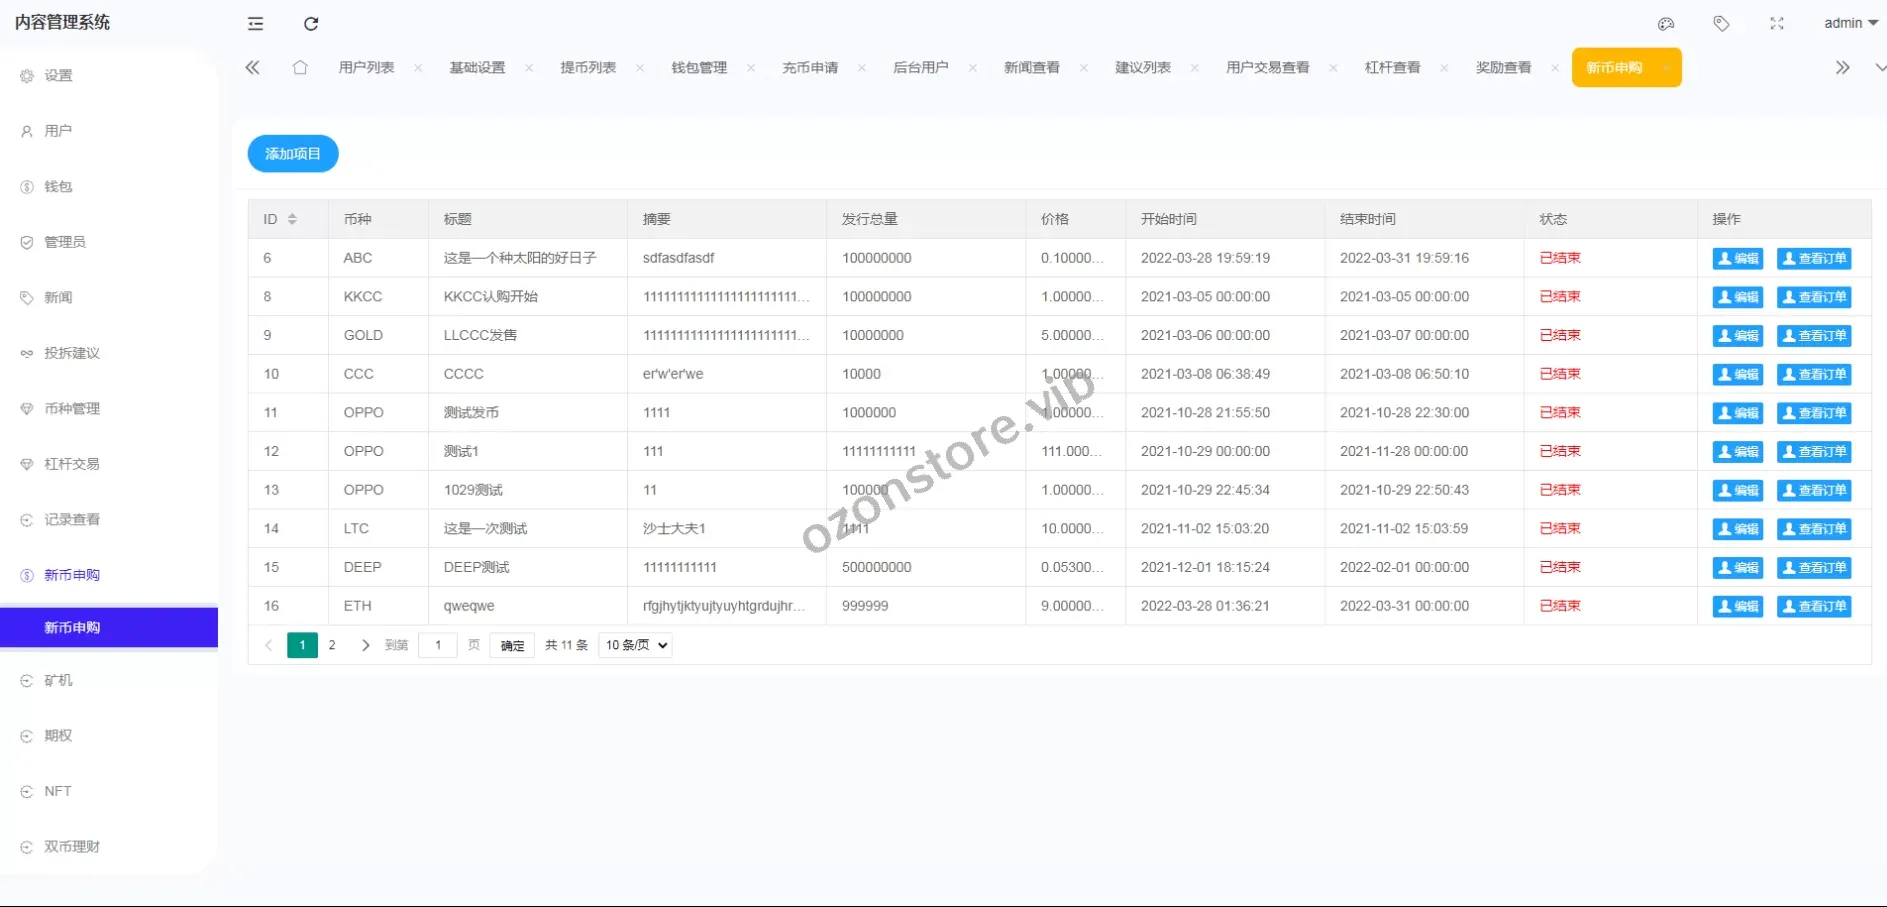Toggle fullscreen mode icon
Viewport: 1887px width, 907px height.
pyautogui.click(x=1777, y=24)
